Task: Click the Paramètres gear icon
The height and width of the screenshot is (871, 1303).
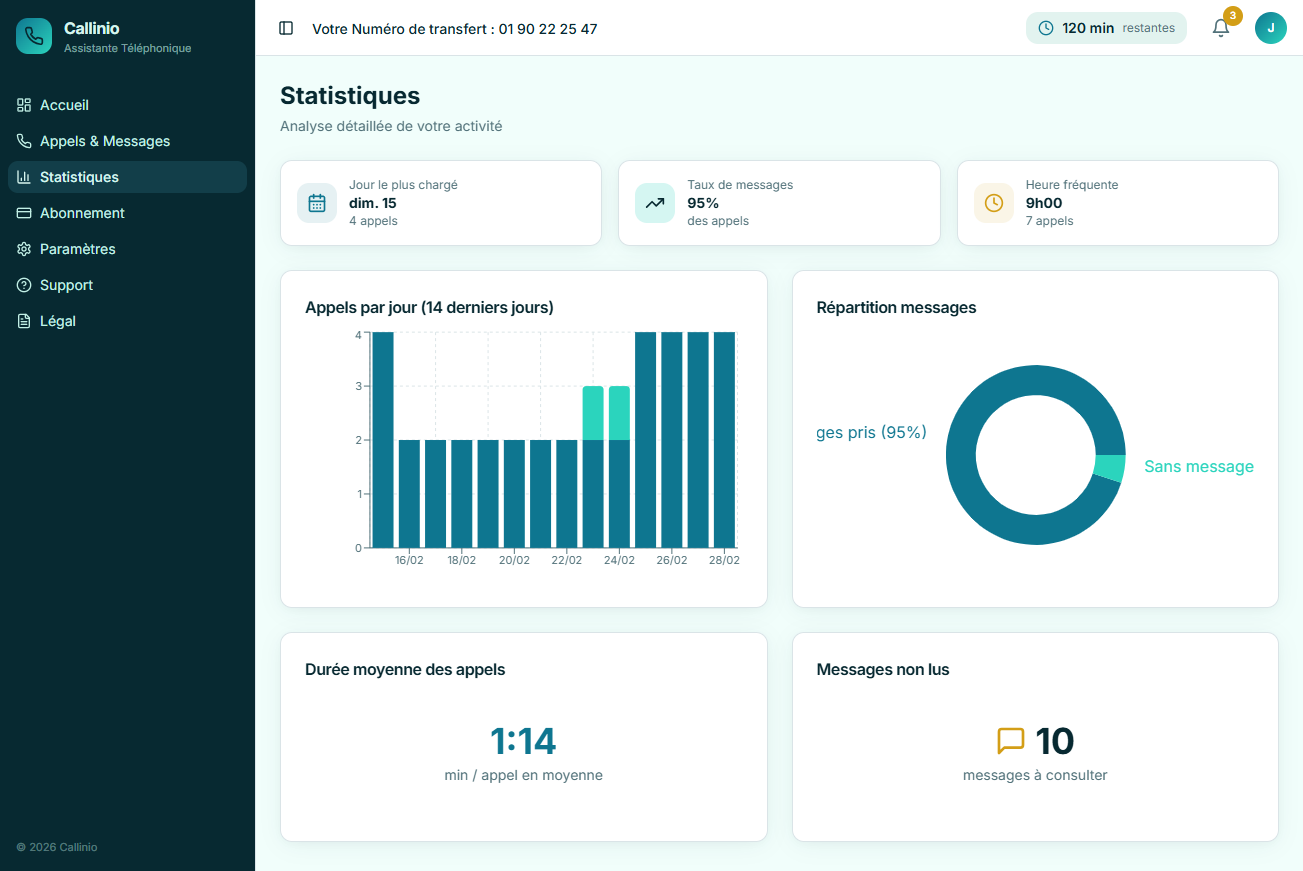Action: pos(24,249)
